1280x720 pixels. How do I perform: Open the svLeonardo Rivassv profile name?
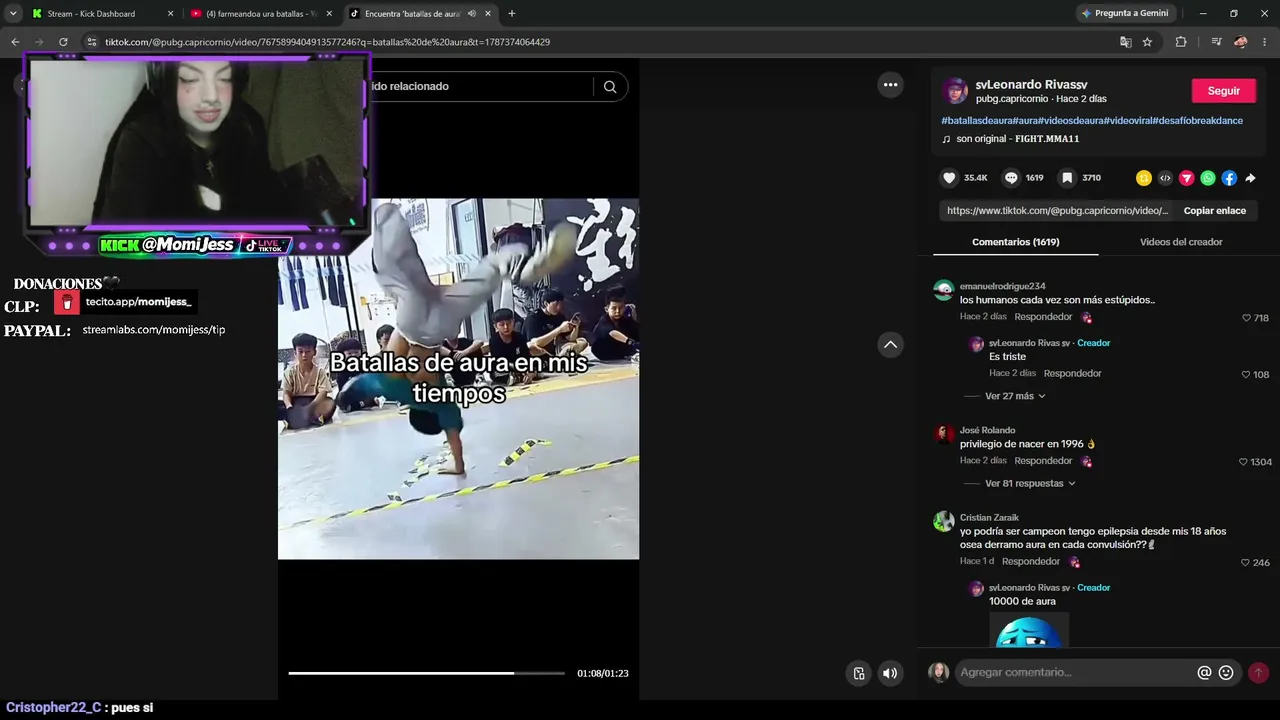tap(1031, 86)
